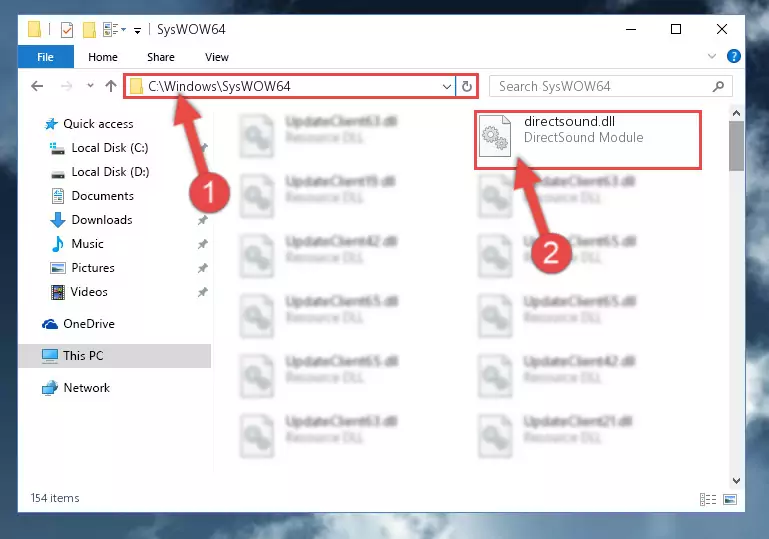Click the directsound.dll gear file icon
Image resolution: width=769 pixels, height=539 pixels.
pos(494,136)
